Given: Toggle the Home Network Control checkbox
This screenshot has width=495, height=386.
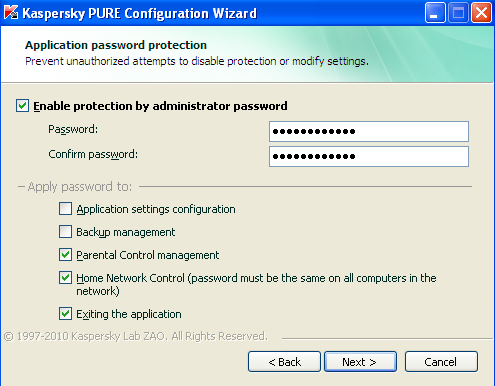Looking at the screenshot, I should tap(65, 278).
